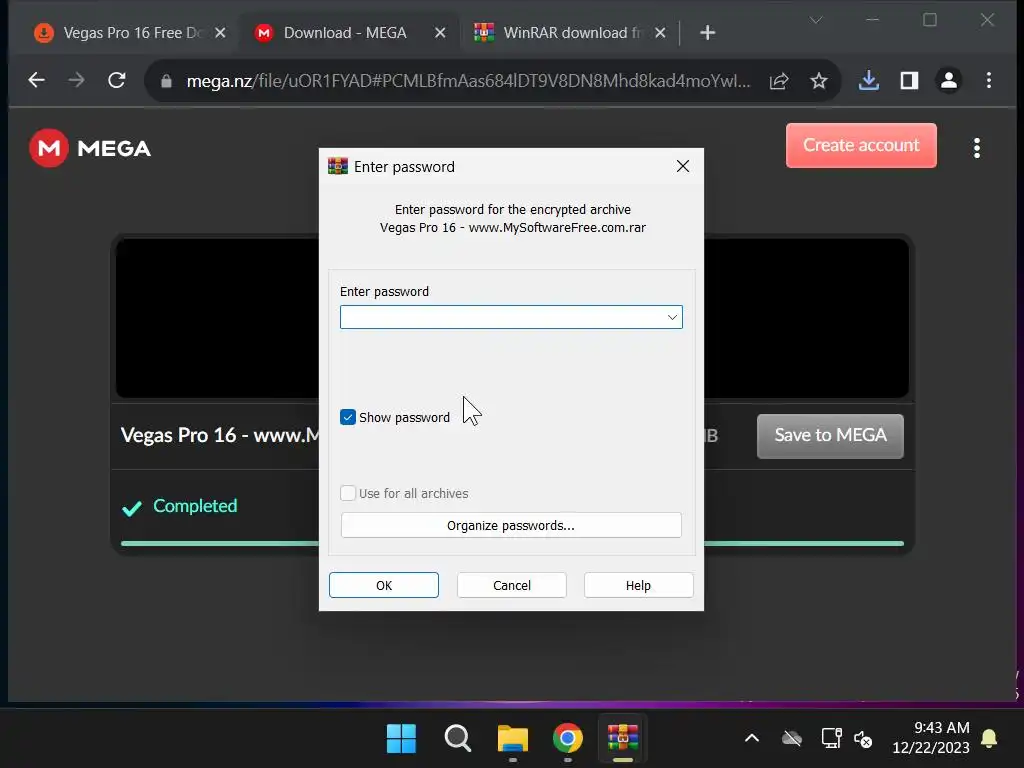
Task: Open File Explorer from taskbar
Action: [x=513, y=739]
